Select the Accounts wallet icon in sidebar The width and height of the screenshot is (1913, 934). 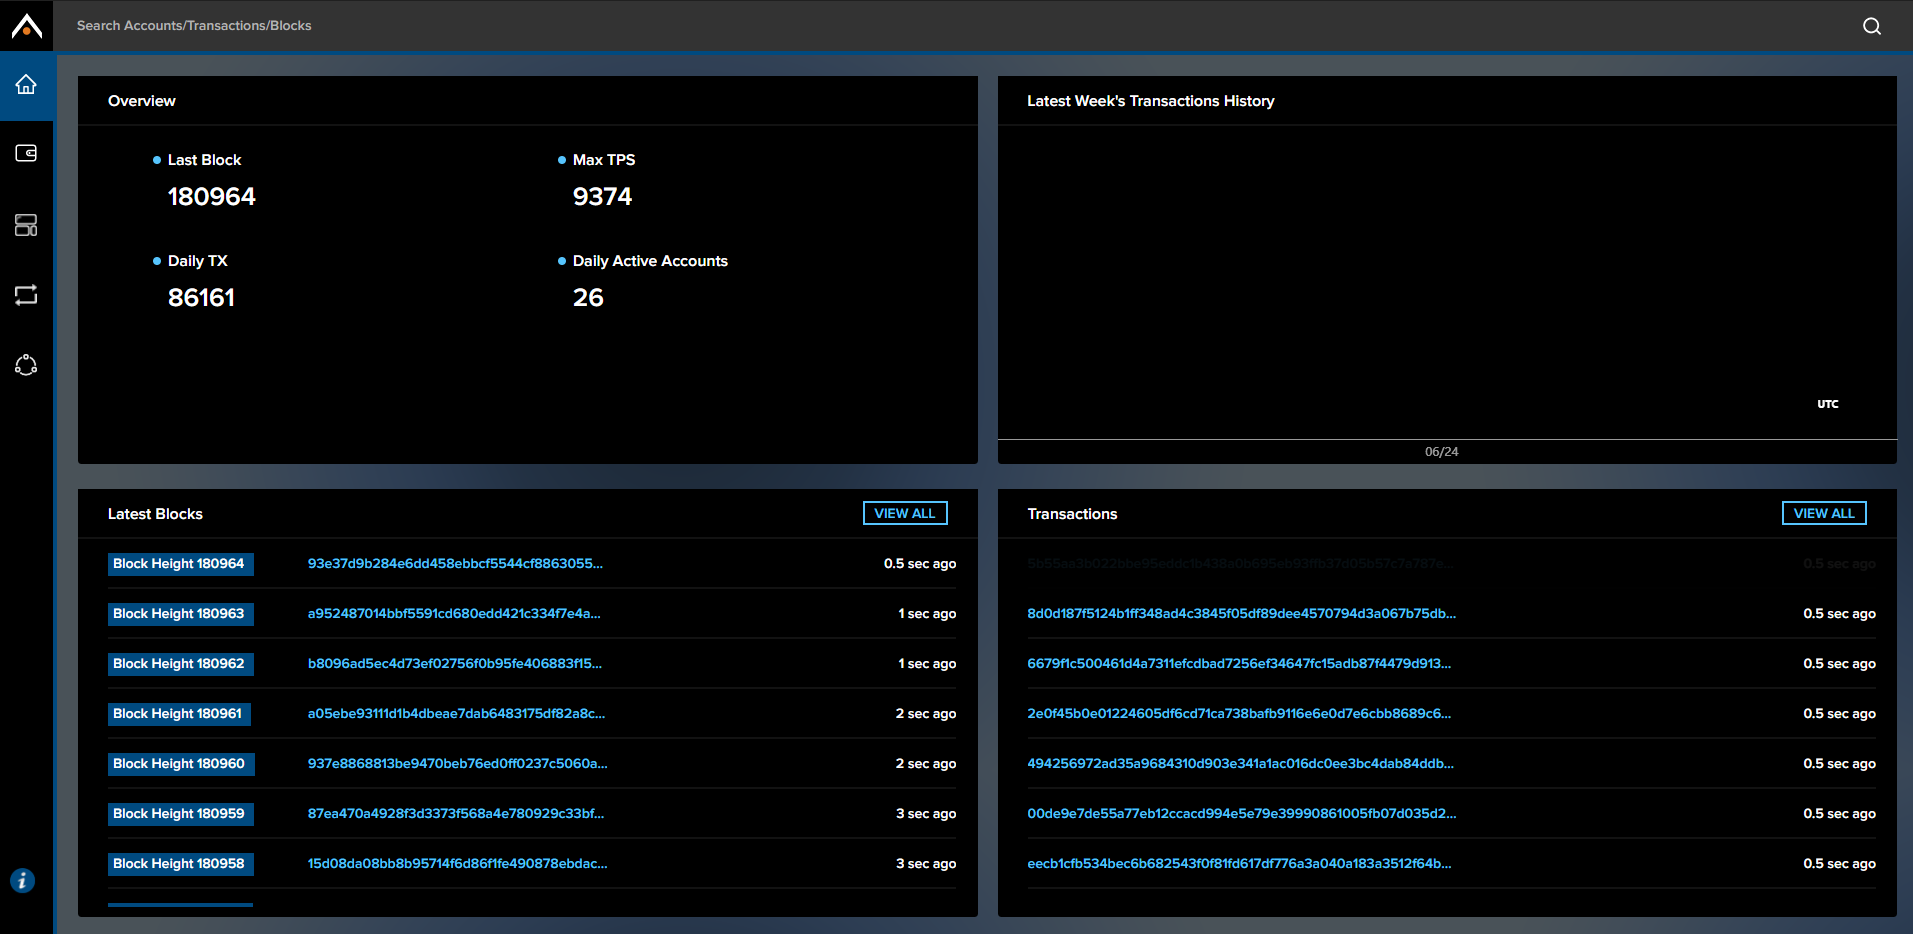pos(26,152)
